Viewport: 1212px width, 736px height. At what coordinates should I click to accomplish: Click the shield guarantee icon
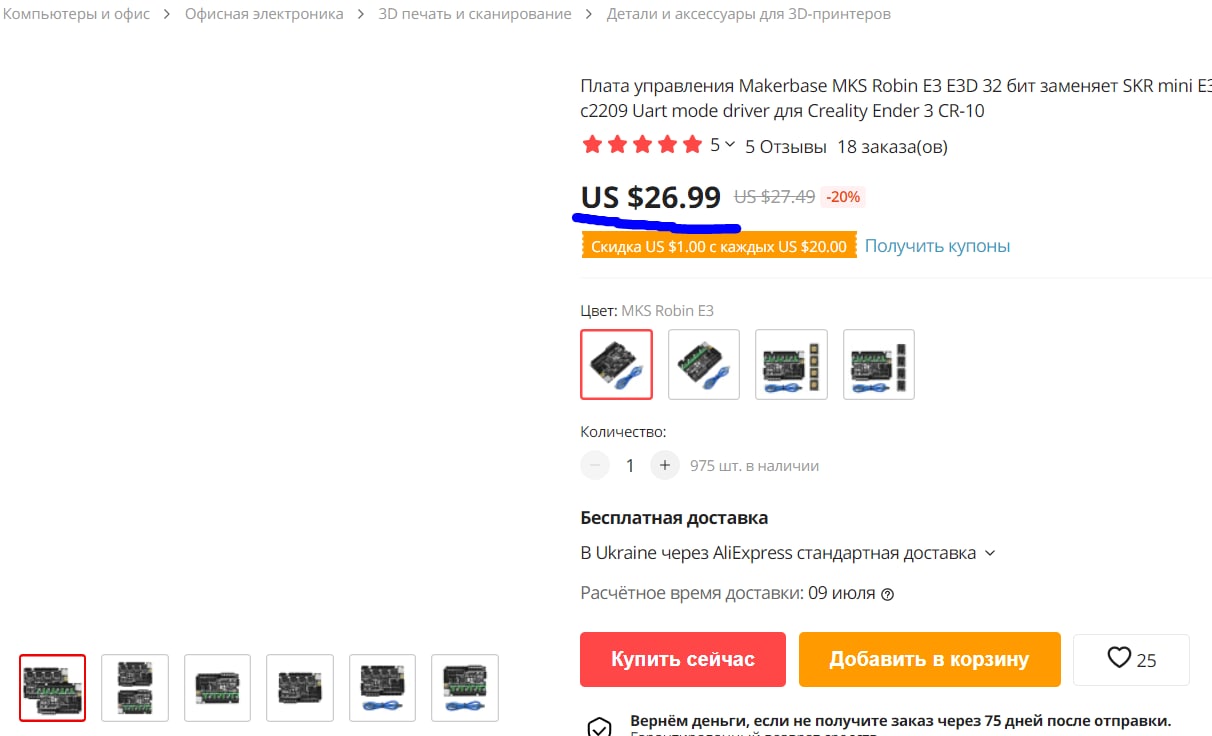[599, 726]
